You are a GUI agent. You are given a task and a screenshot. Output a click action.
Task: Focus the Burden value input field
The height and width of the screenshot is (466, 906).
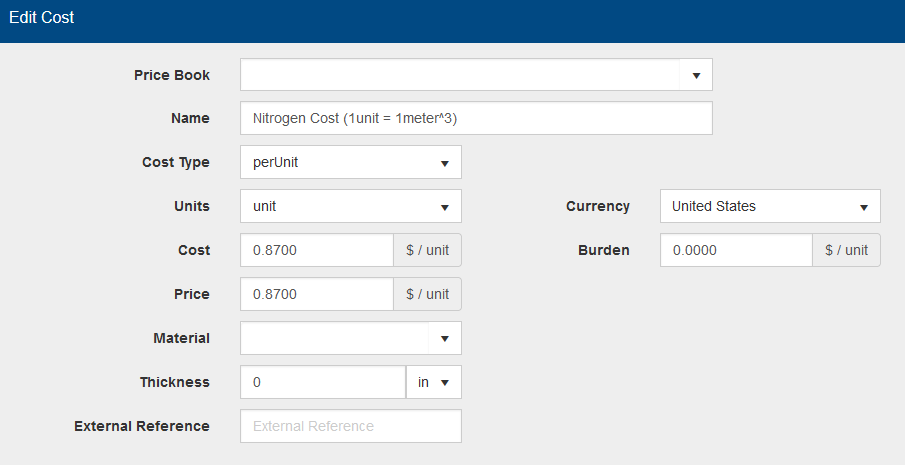pos(736,250)
